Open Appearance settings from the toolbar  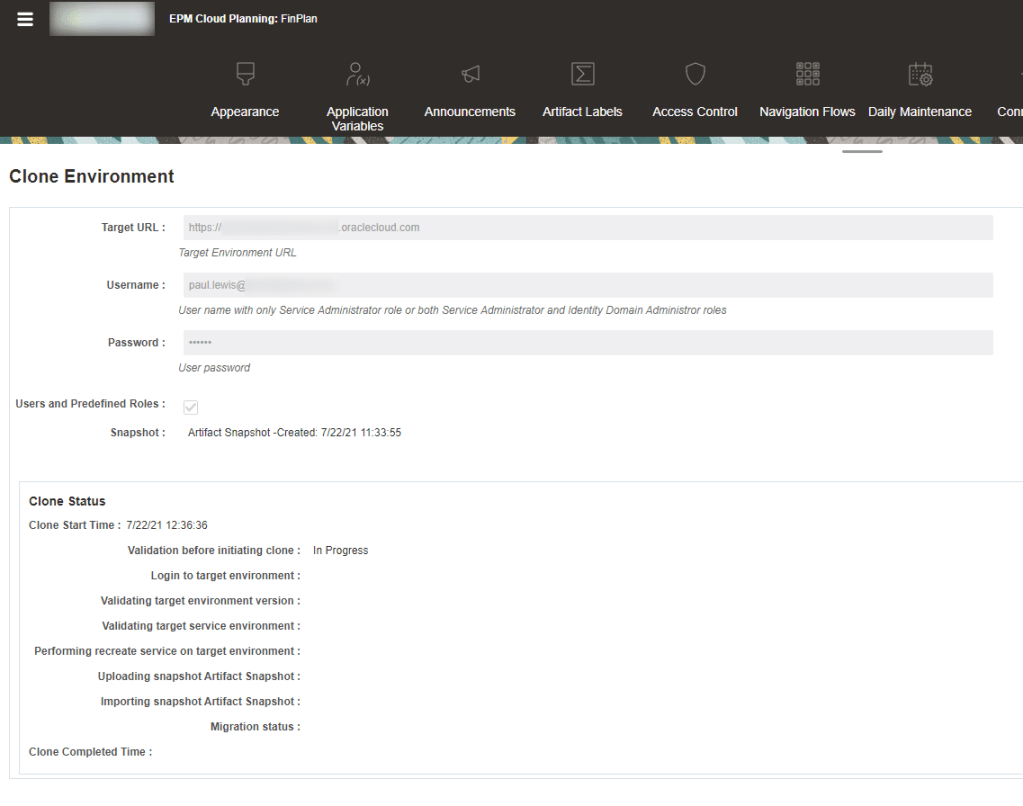click(x=245, y=73)
